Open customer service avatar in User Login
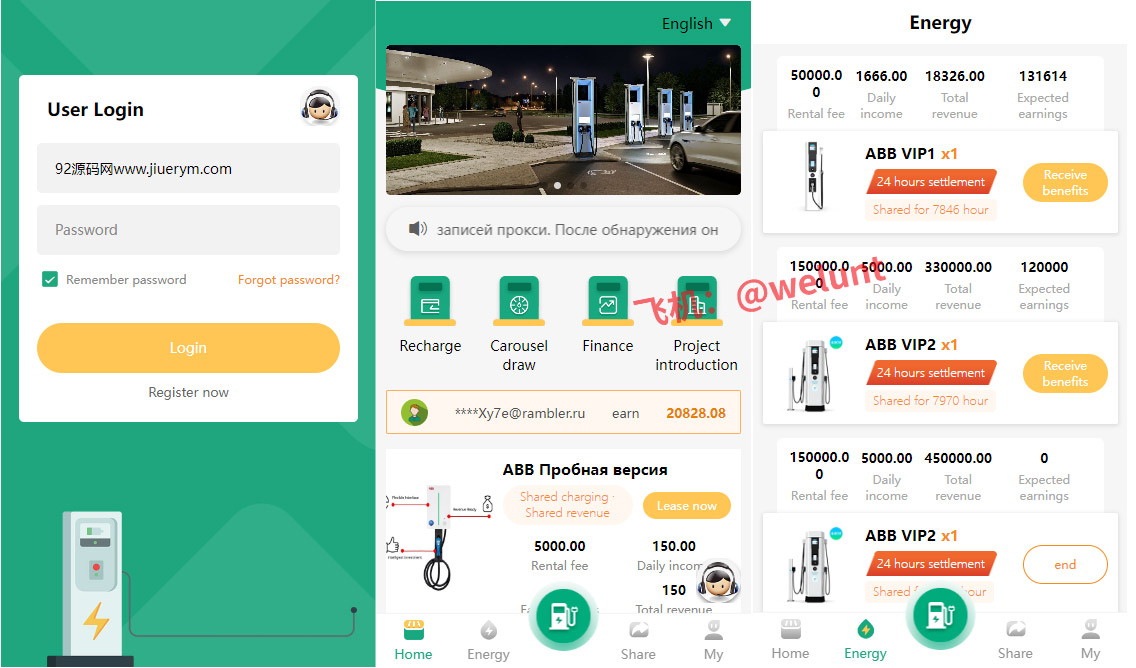 point(320,107)
